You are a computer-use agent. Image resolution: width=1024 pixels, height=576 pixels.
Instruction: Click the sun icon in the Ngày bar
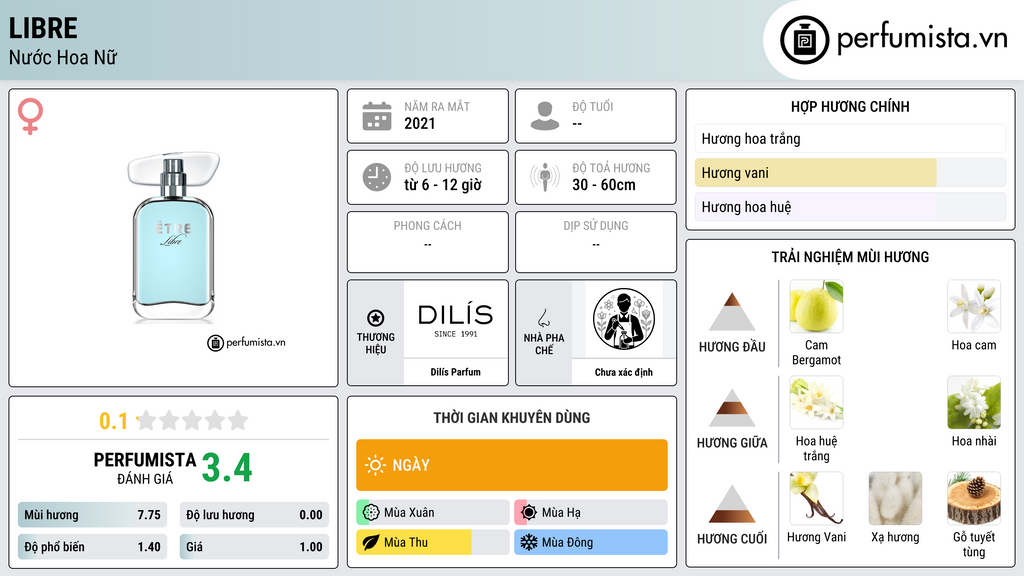click(x=375, y=465)
